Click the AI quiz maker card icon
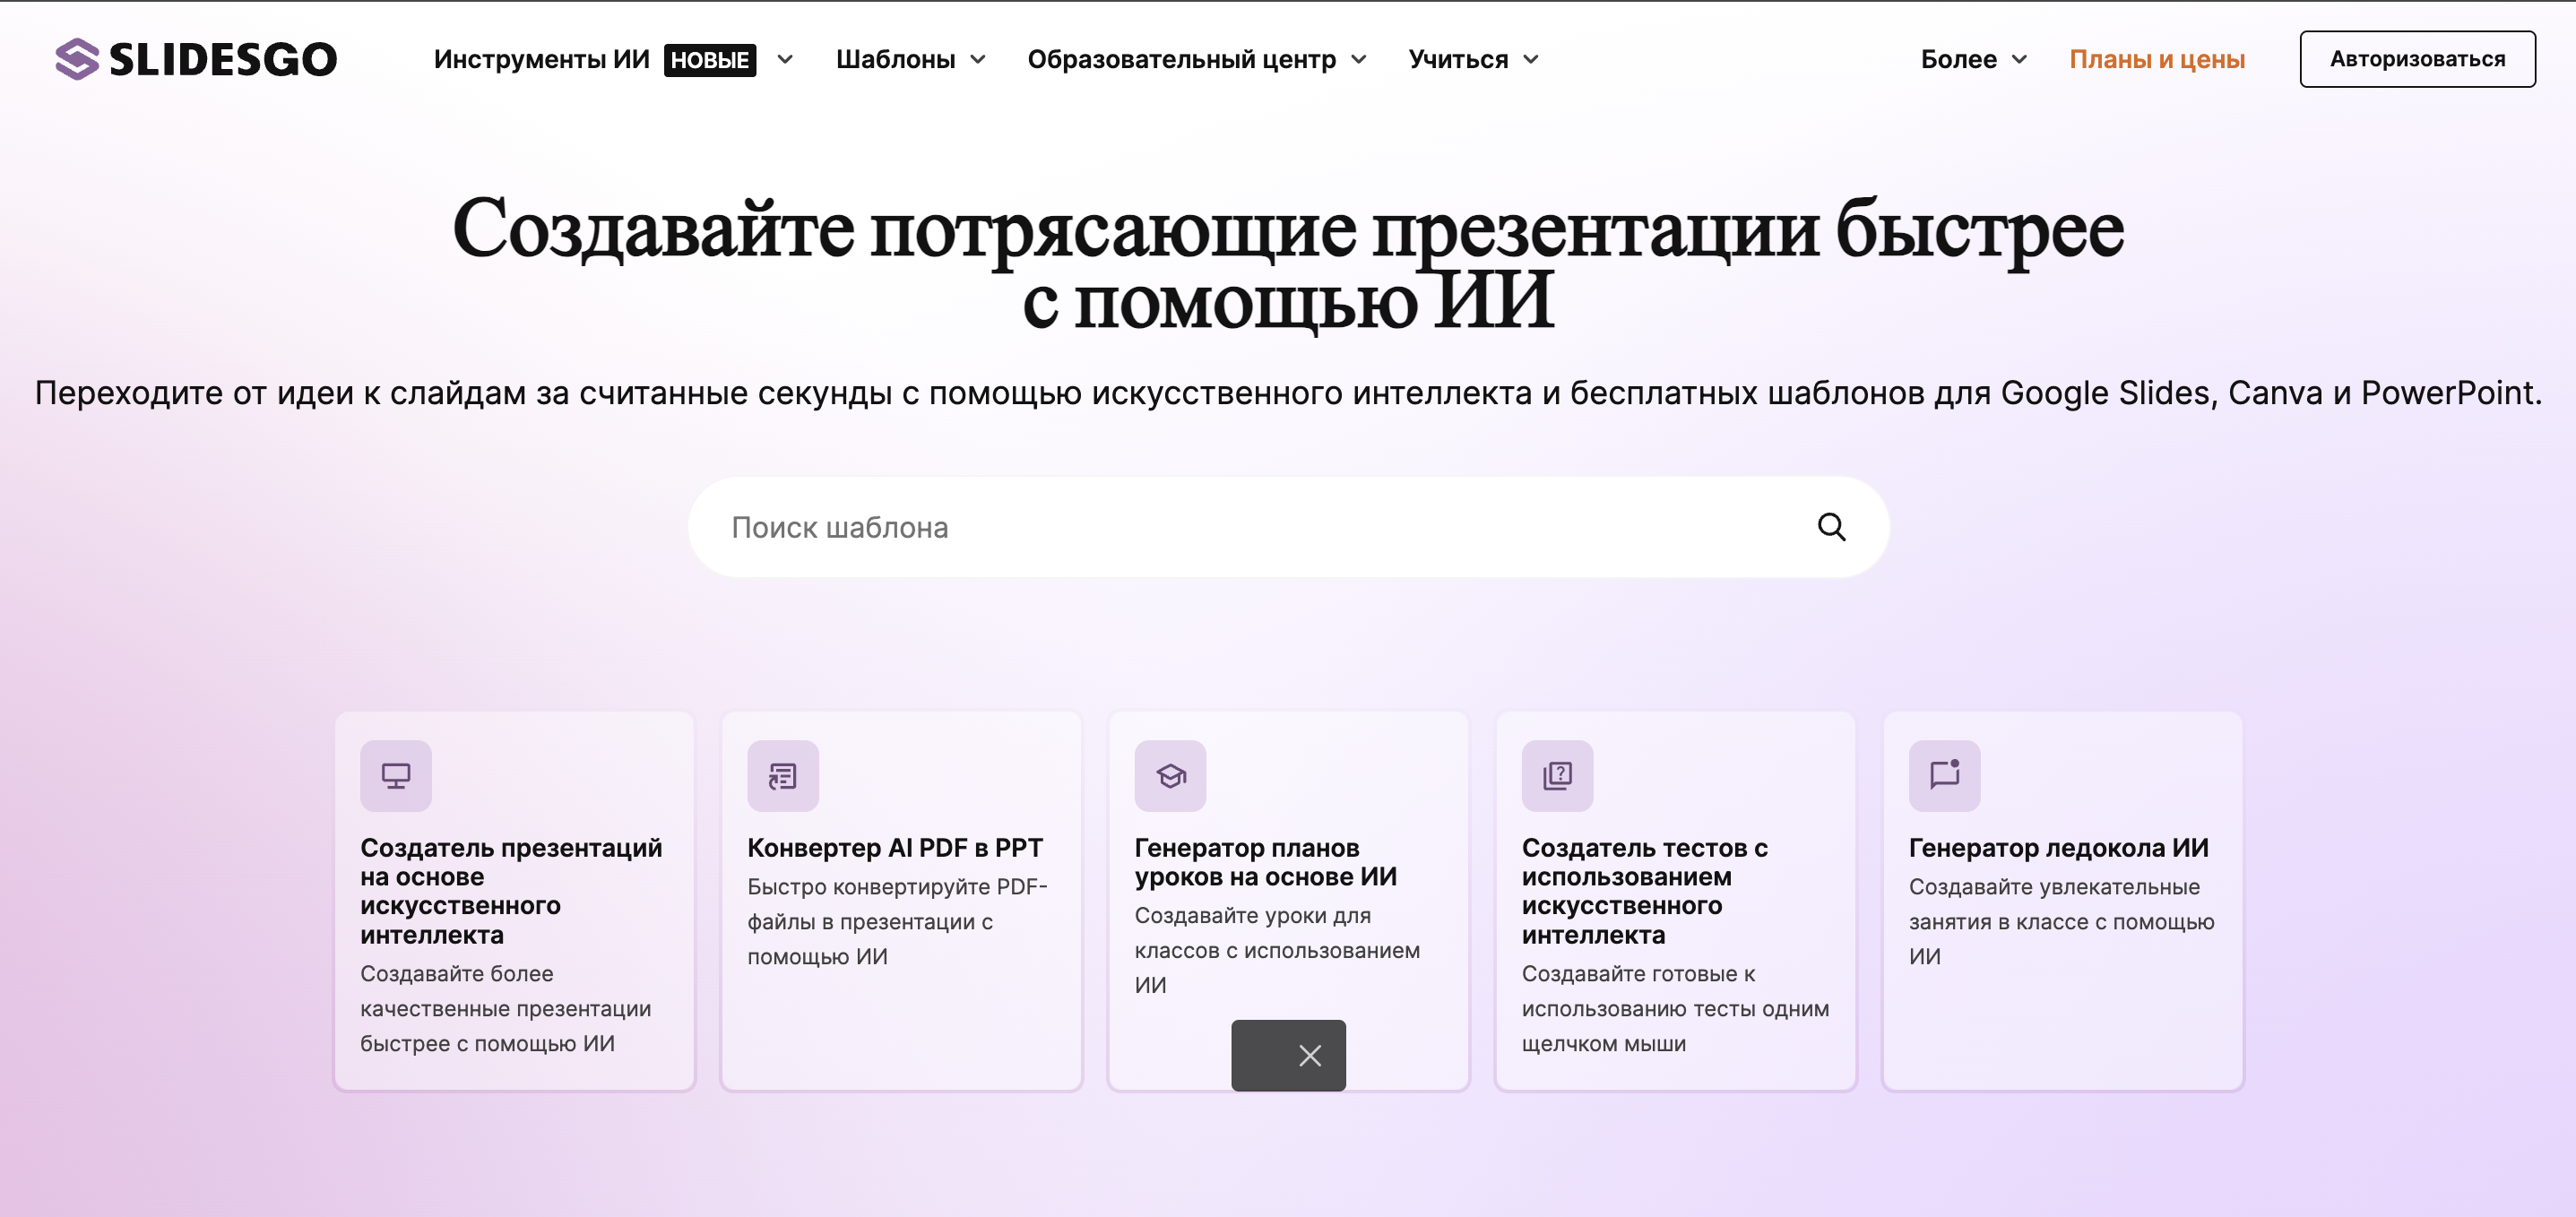 pos(1557,775)
